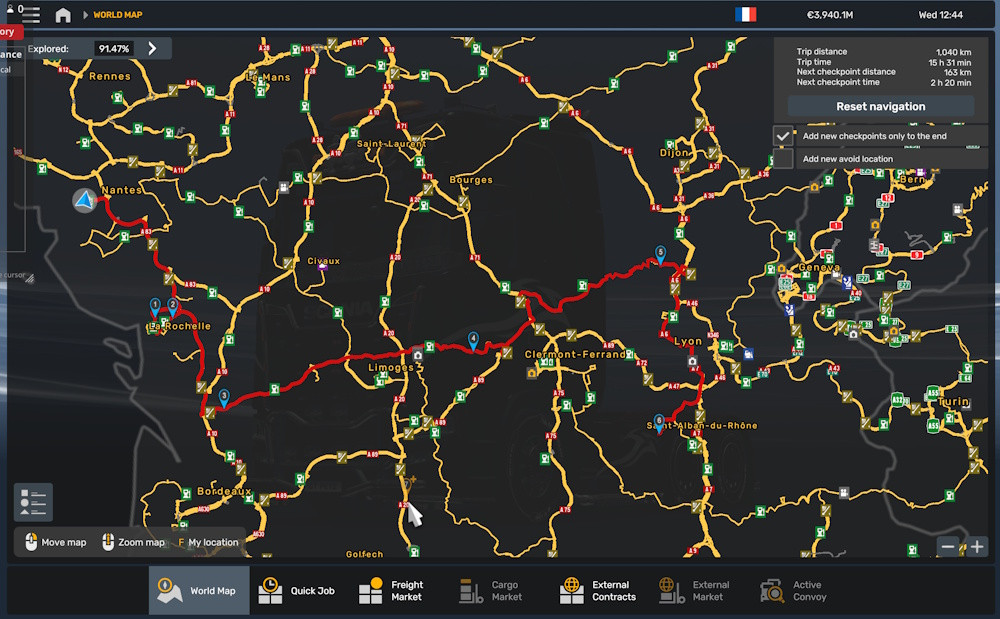This screenshot has width=1000, height=619.
Task: Click checkpoint marker 3 north of Bordeaux
Action: [224, 397]
